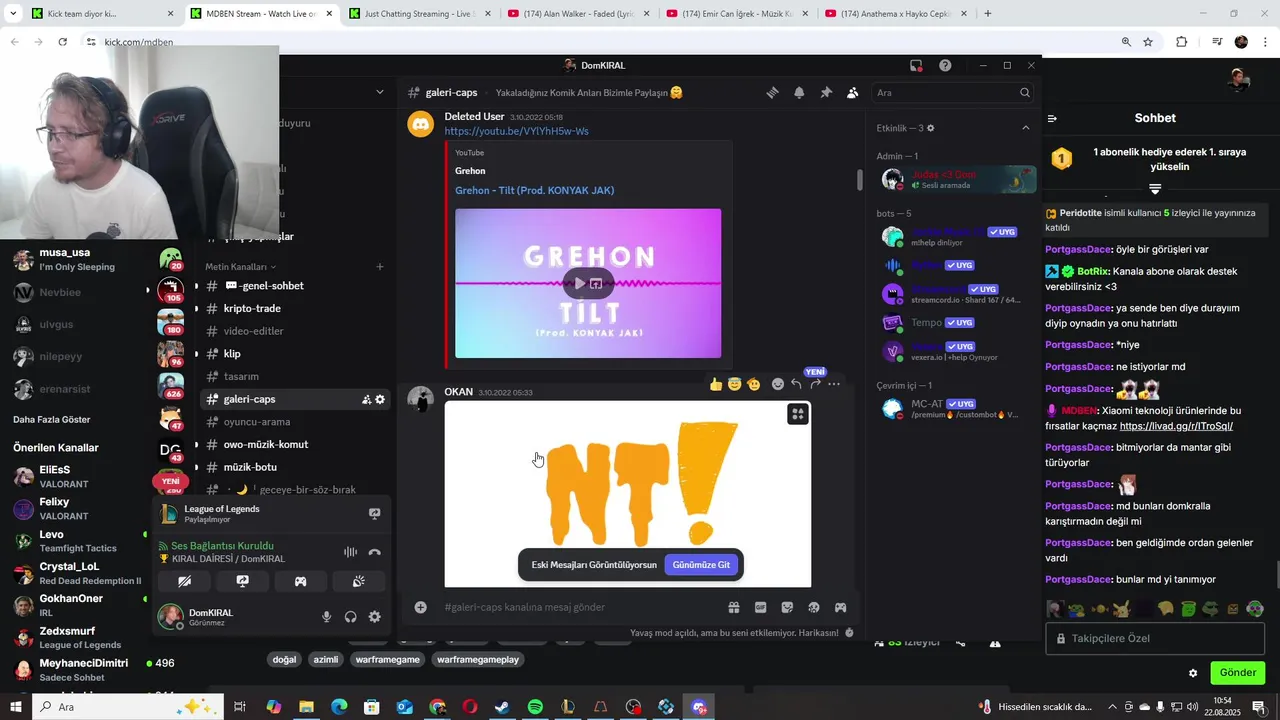Open the apps/game controller icon in message bar

point(841,607)
